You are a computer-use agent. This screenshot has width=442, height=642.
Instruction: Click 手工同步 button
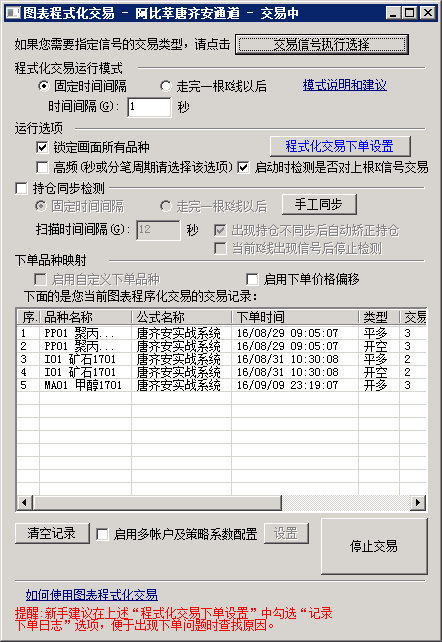[319, 204]
